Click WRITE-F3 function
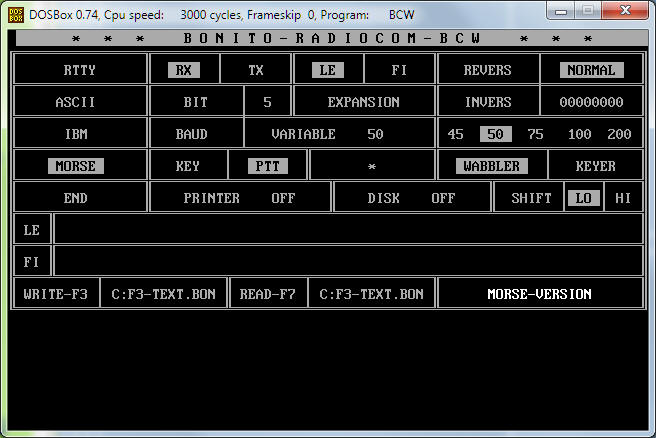The height and width of the screenshot is (438, 656). pos(56,294)
